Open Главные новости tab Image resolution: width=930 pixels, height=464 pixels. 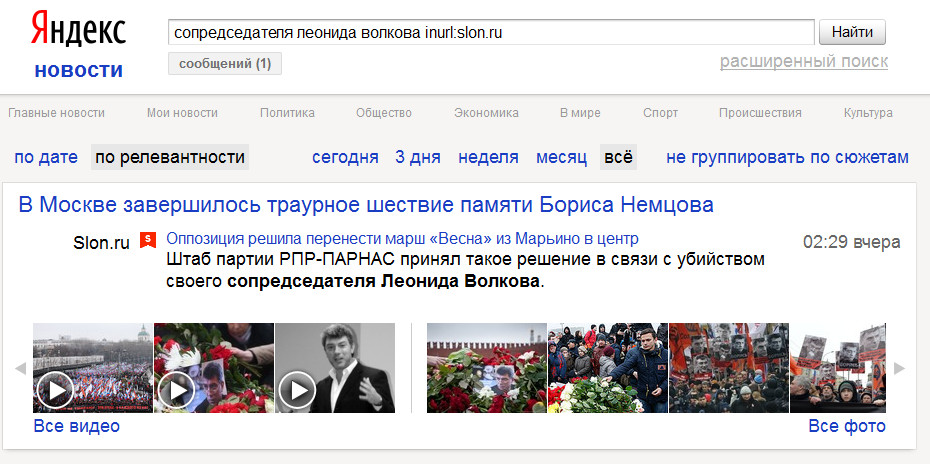point(56,113)
